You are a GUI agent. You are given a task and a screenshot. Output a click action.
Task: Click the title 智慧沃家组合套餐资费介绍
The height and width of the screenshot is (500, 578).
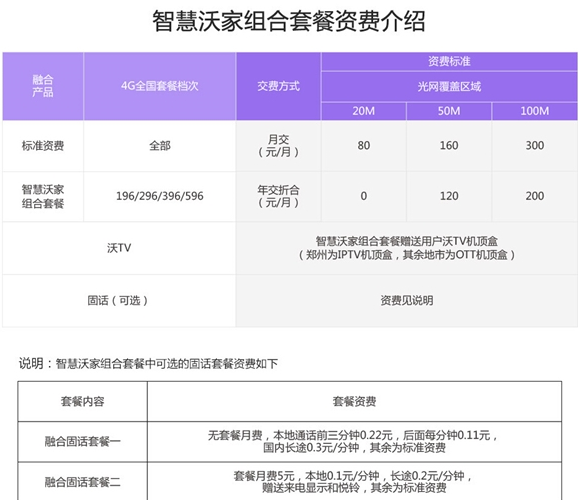(289, 21)
